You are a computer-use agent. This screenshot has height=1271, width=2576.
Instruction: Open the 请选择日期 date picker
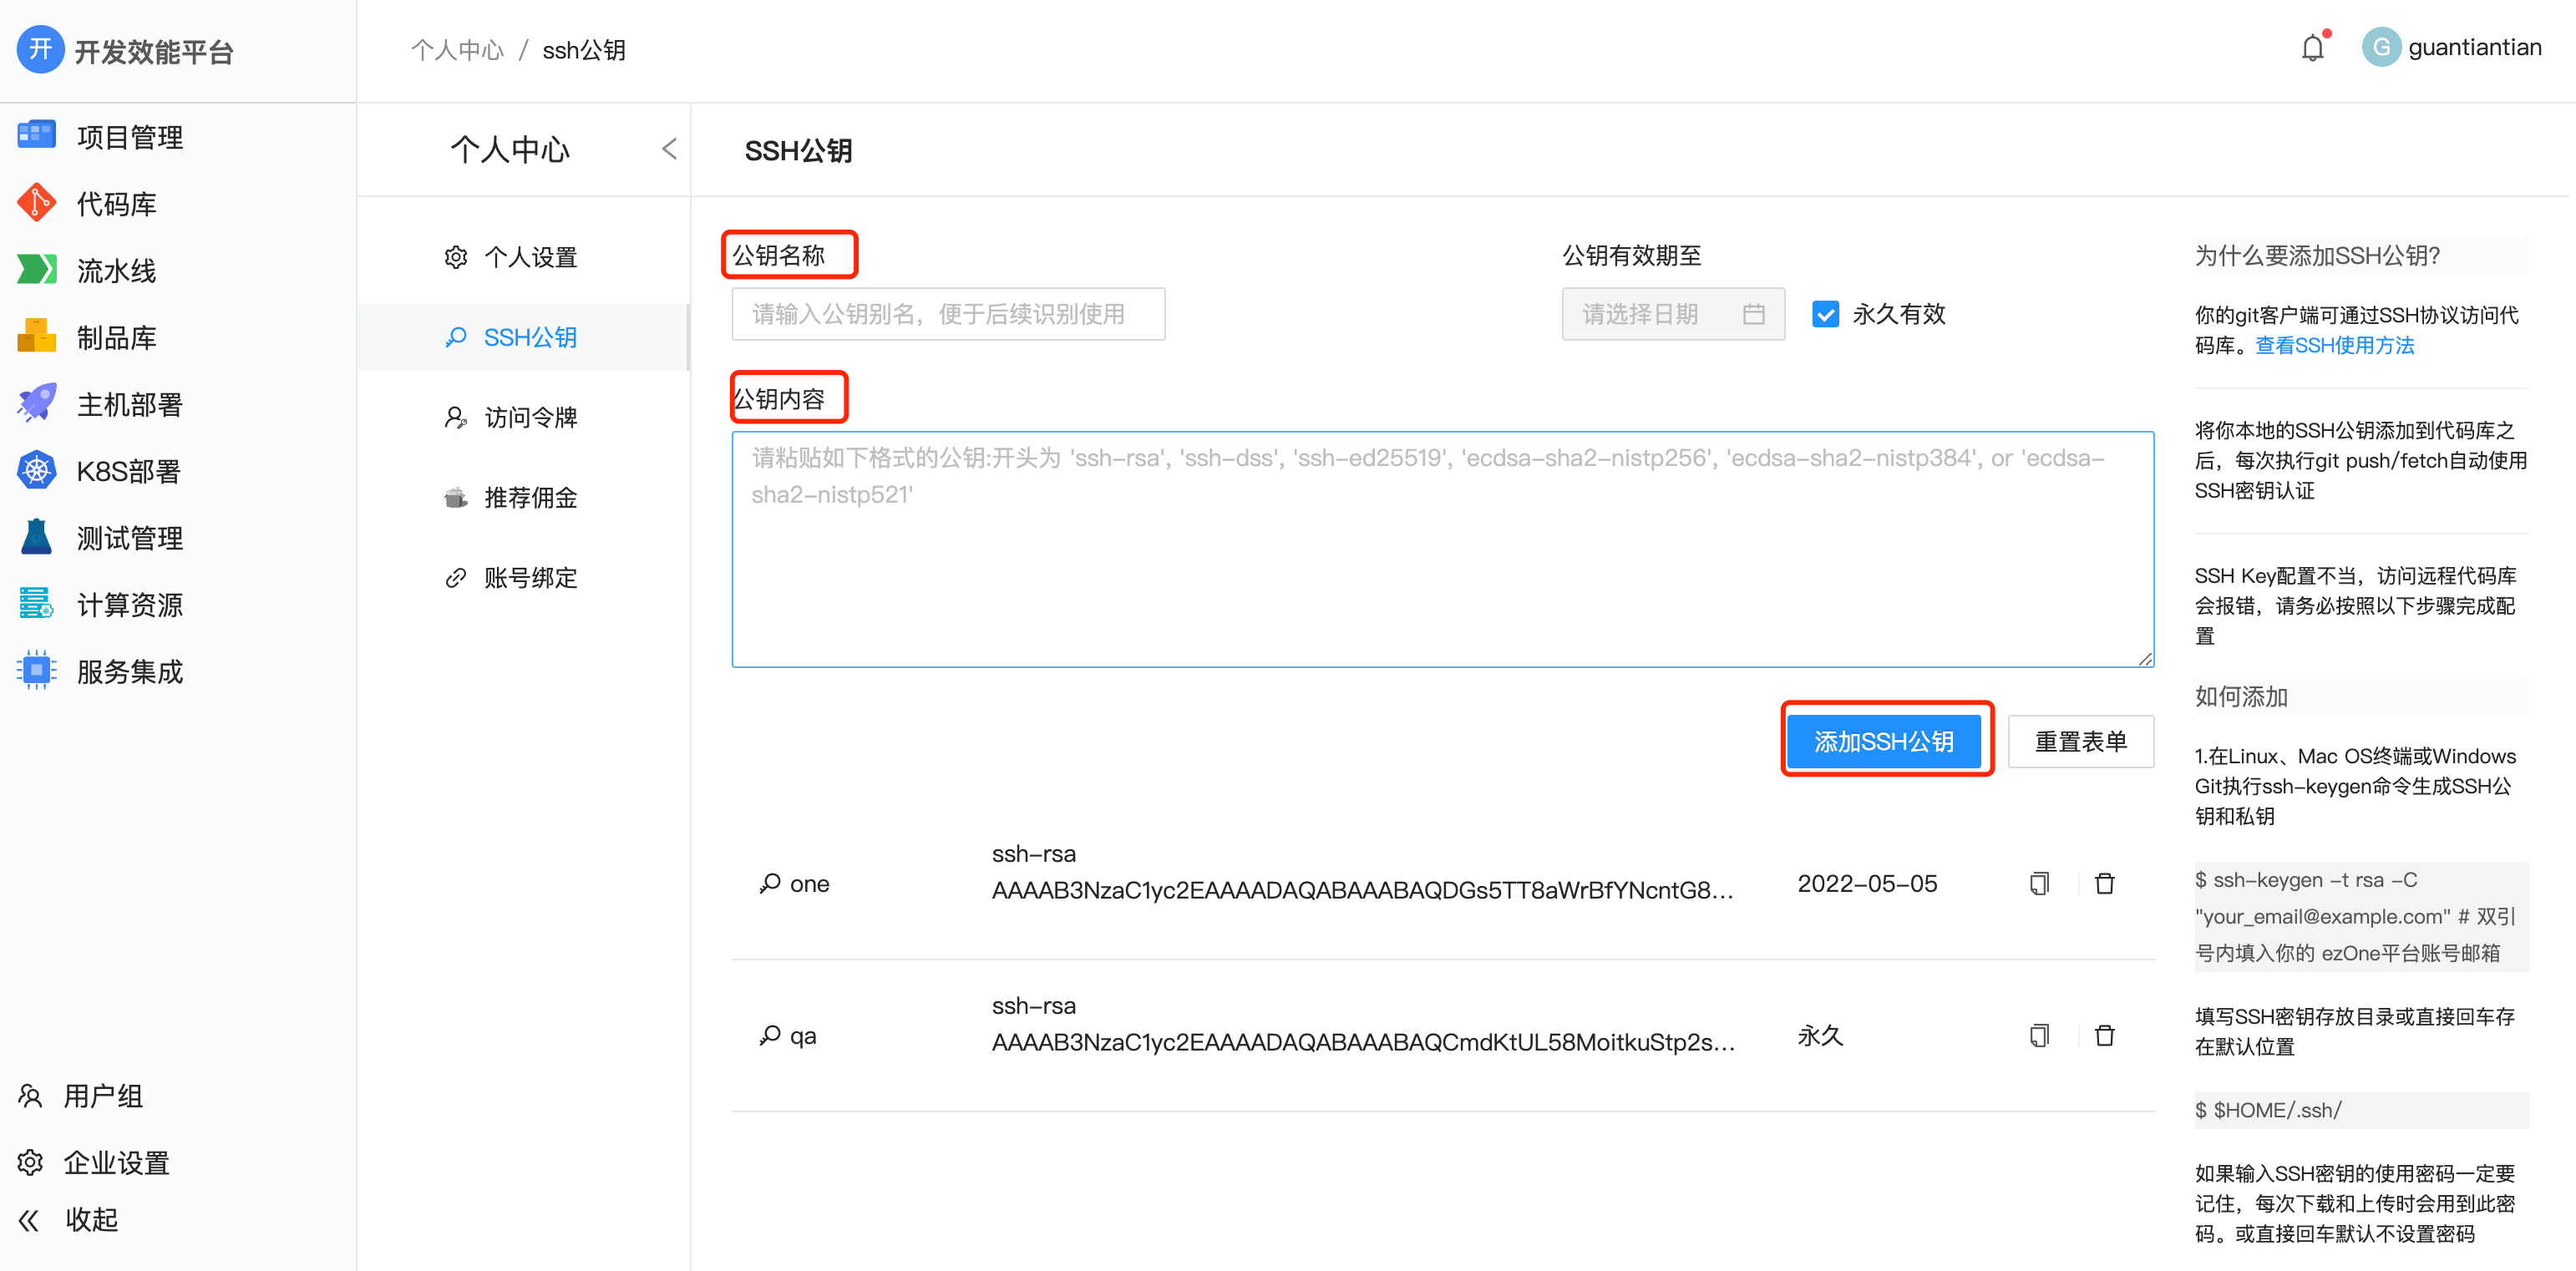[x=1672, y=314]
